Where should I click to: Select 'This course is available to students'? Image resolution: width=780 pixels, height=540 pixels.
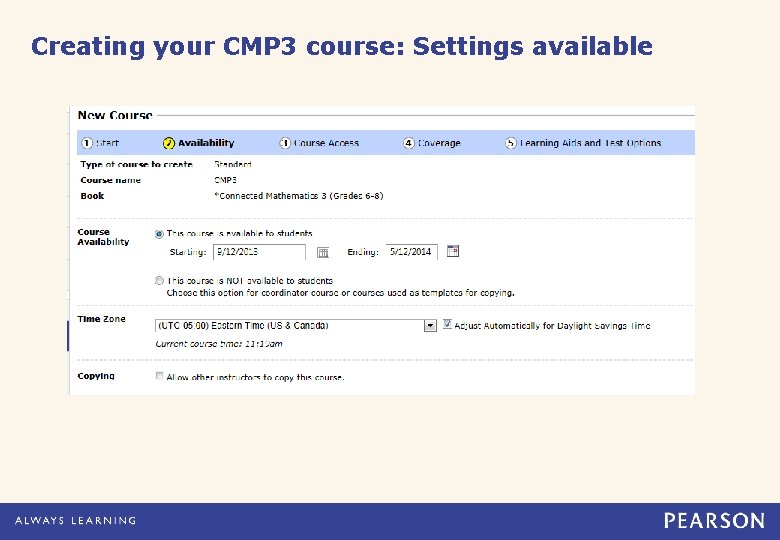pyautogui.click(x=159, y=234)
